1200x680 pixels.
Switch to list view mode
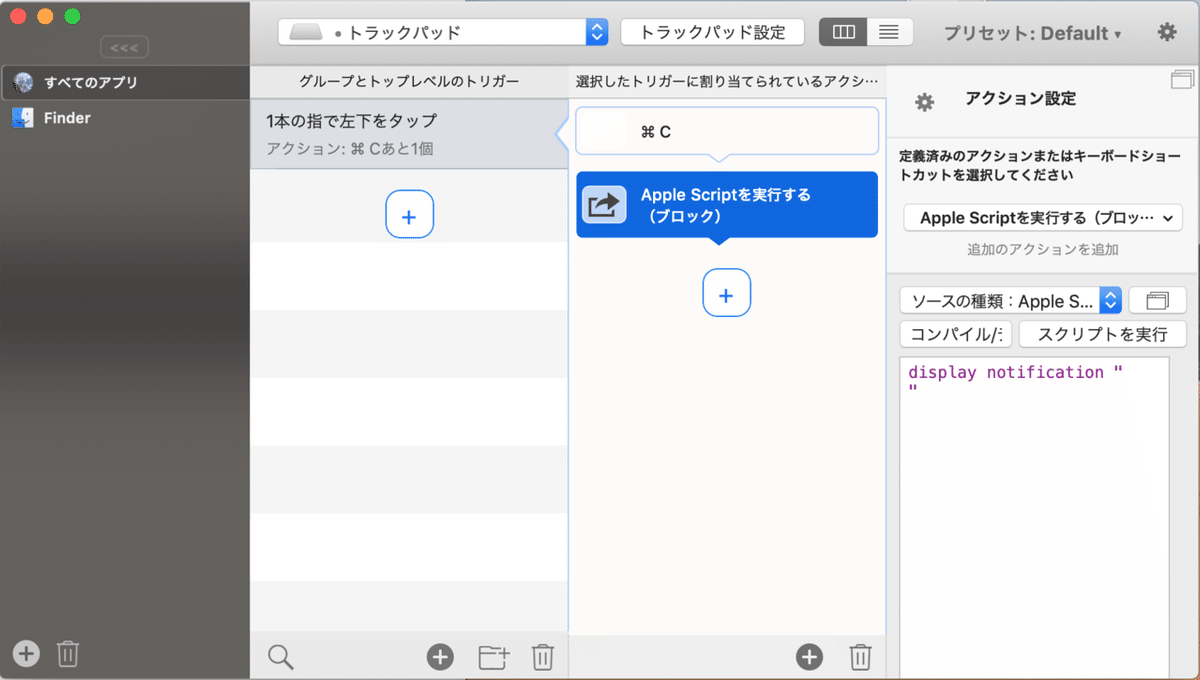click(x=888, y=31)
